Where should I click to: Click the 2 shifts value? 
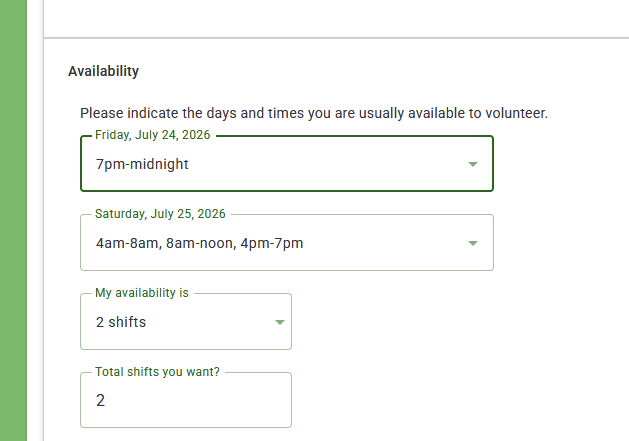click(121, 322)
